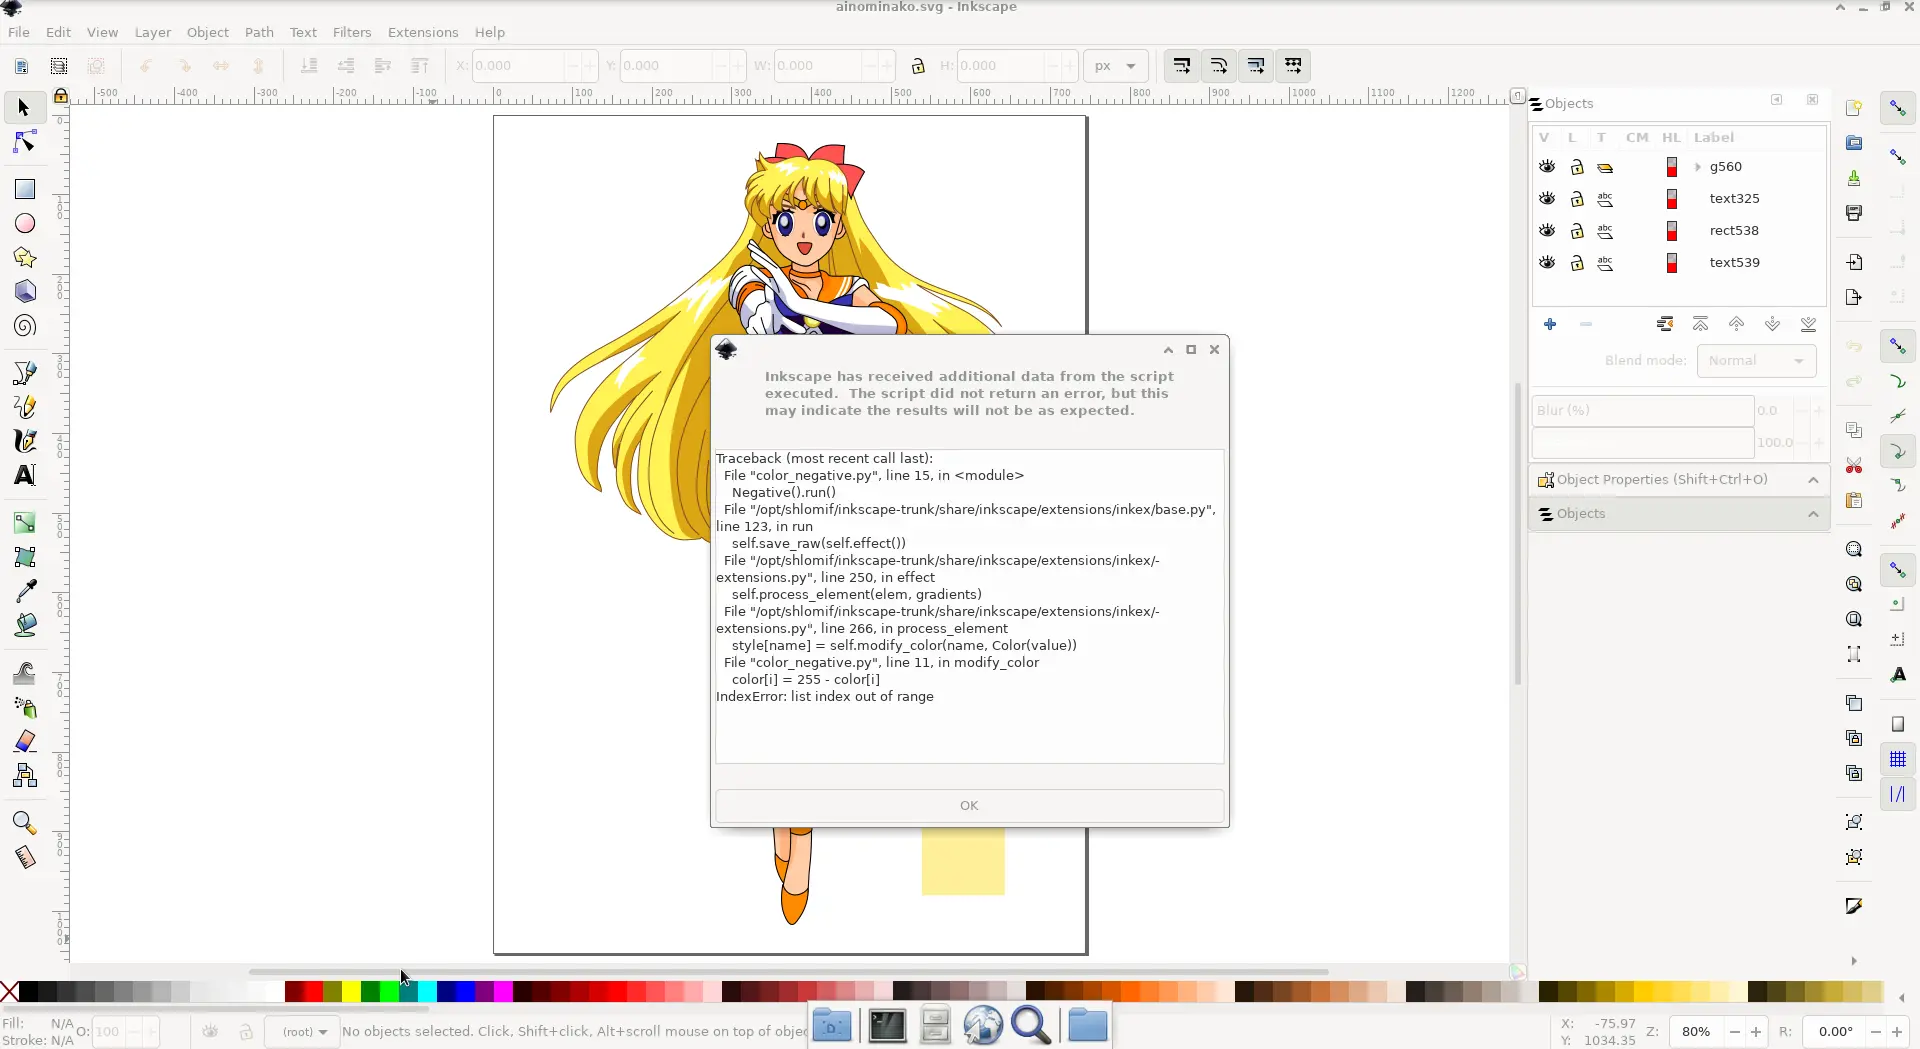Open the Filters menu
Viewport: 1920px width, 1049px height.
352,32
